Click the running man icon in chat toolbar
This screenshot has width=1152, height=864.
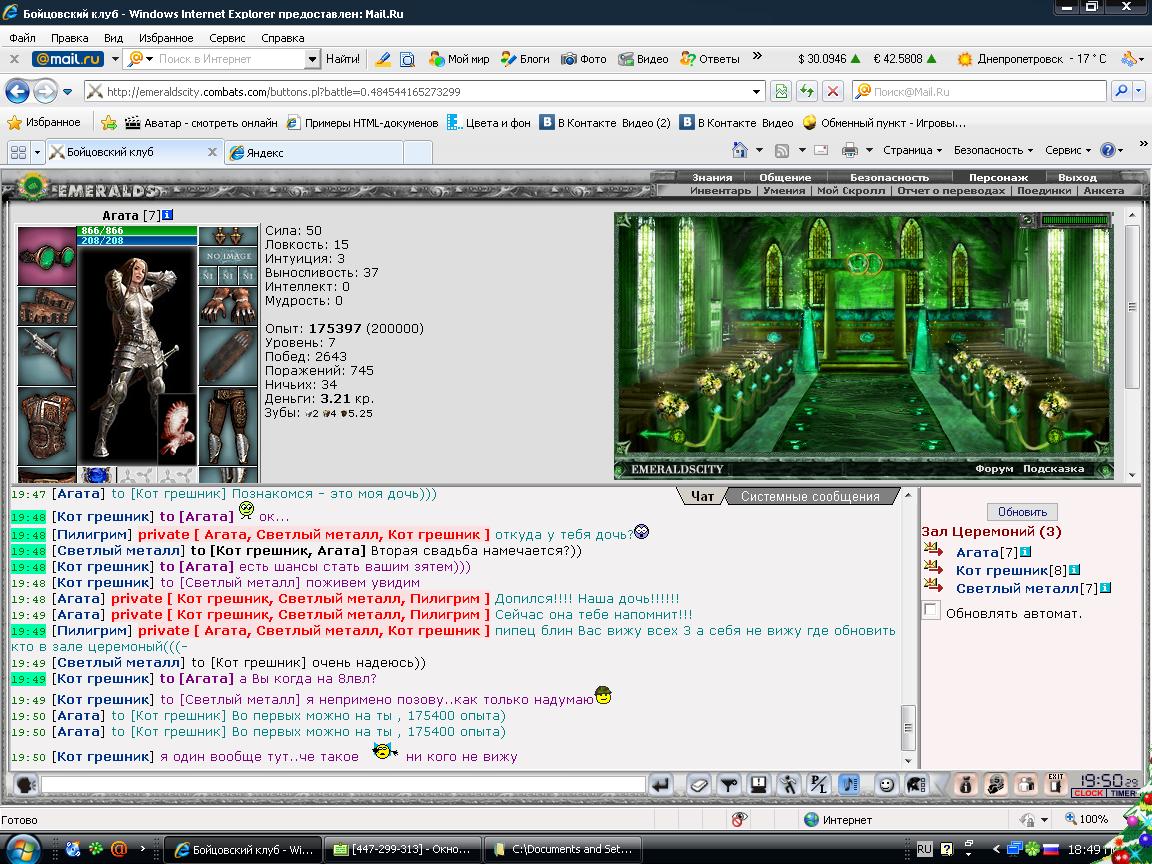(x=789, y=785)
